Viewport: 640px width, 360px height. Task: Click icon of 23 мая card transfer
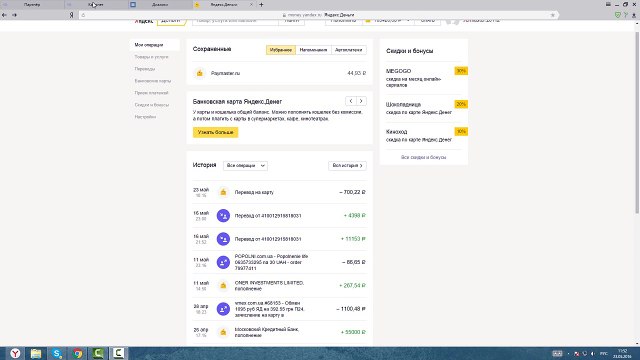click(x=223, y=192)
